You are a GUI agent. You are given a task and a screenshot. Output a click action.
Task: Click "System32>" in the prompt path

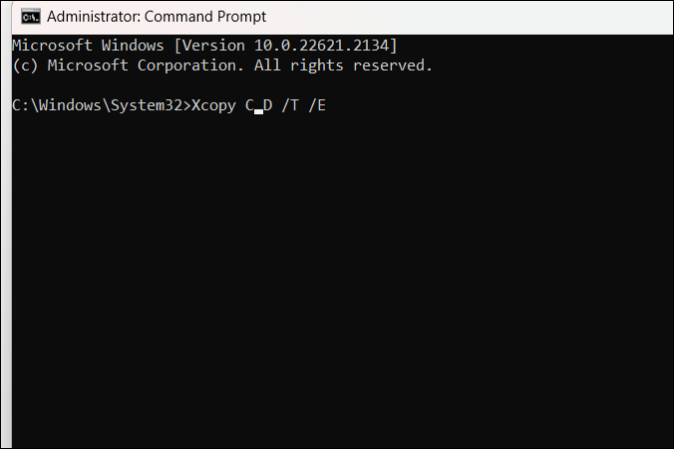(149, 104)
